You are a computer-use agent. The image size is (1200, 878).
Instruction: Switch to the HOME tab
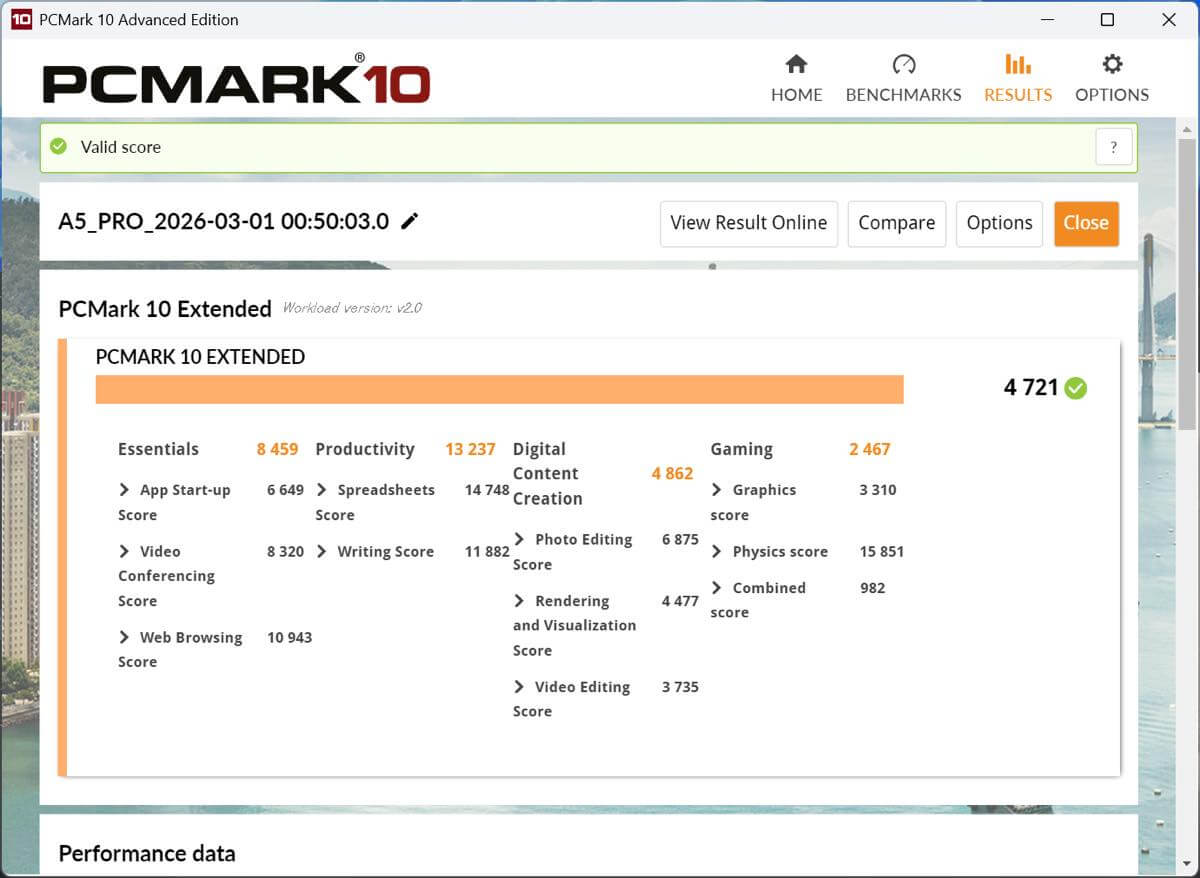pyautogui.click(x=796, y=95)
